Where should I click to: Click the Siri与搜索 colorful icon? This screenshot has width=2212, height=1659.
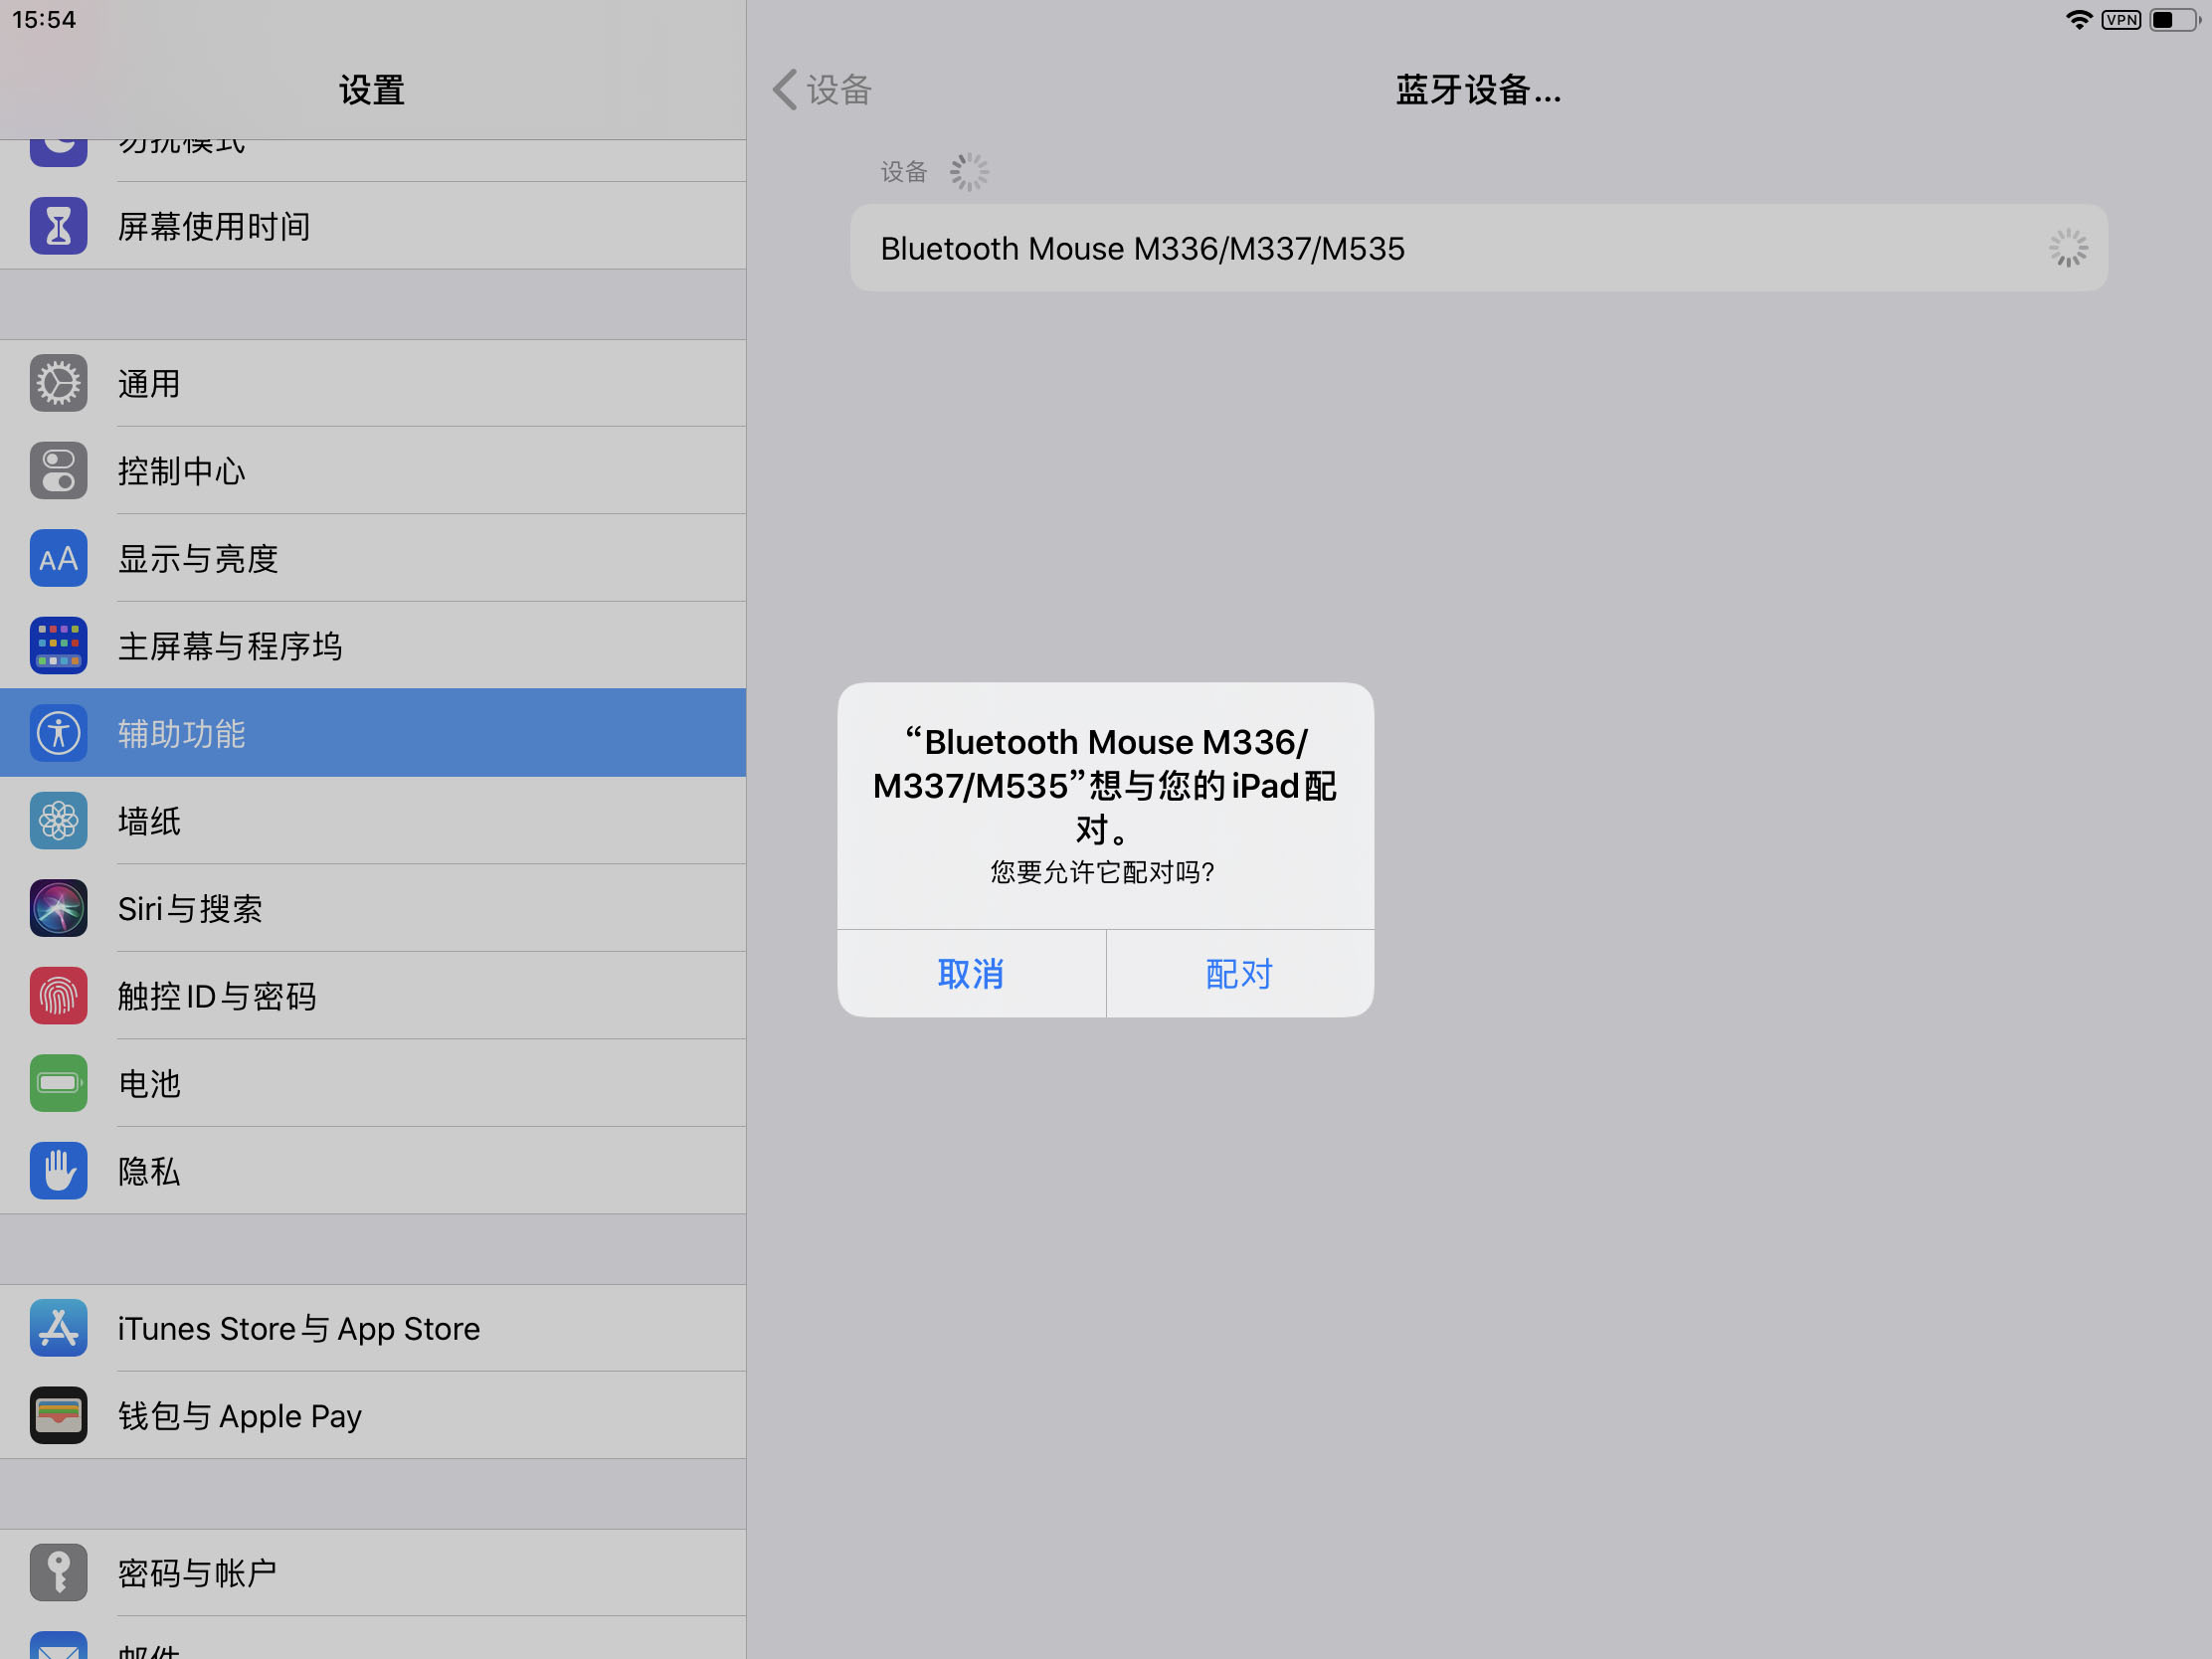click(57, 908)
